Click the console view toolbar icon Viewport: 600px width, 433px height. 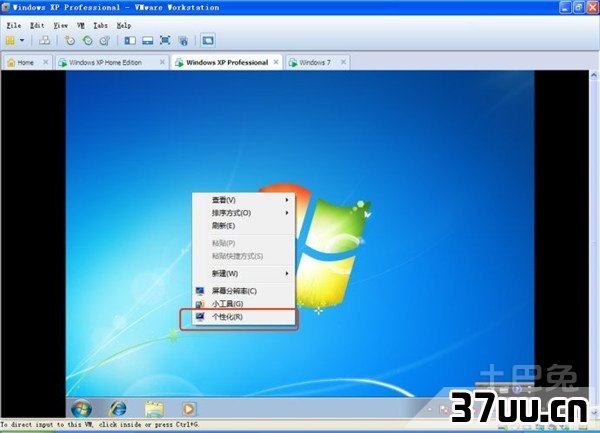coord(208,40)
